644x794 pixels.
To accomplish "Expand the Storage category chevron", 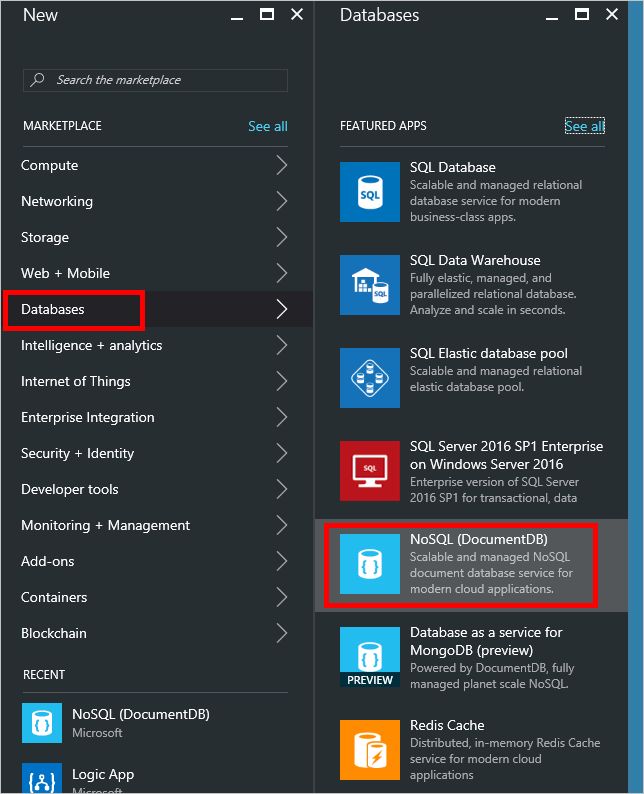I will [x=282, y=237].
